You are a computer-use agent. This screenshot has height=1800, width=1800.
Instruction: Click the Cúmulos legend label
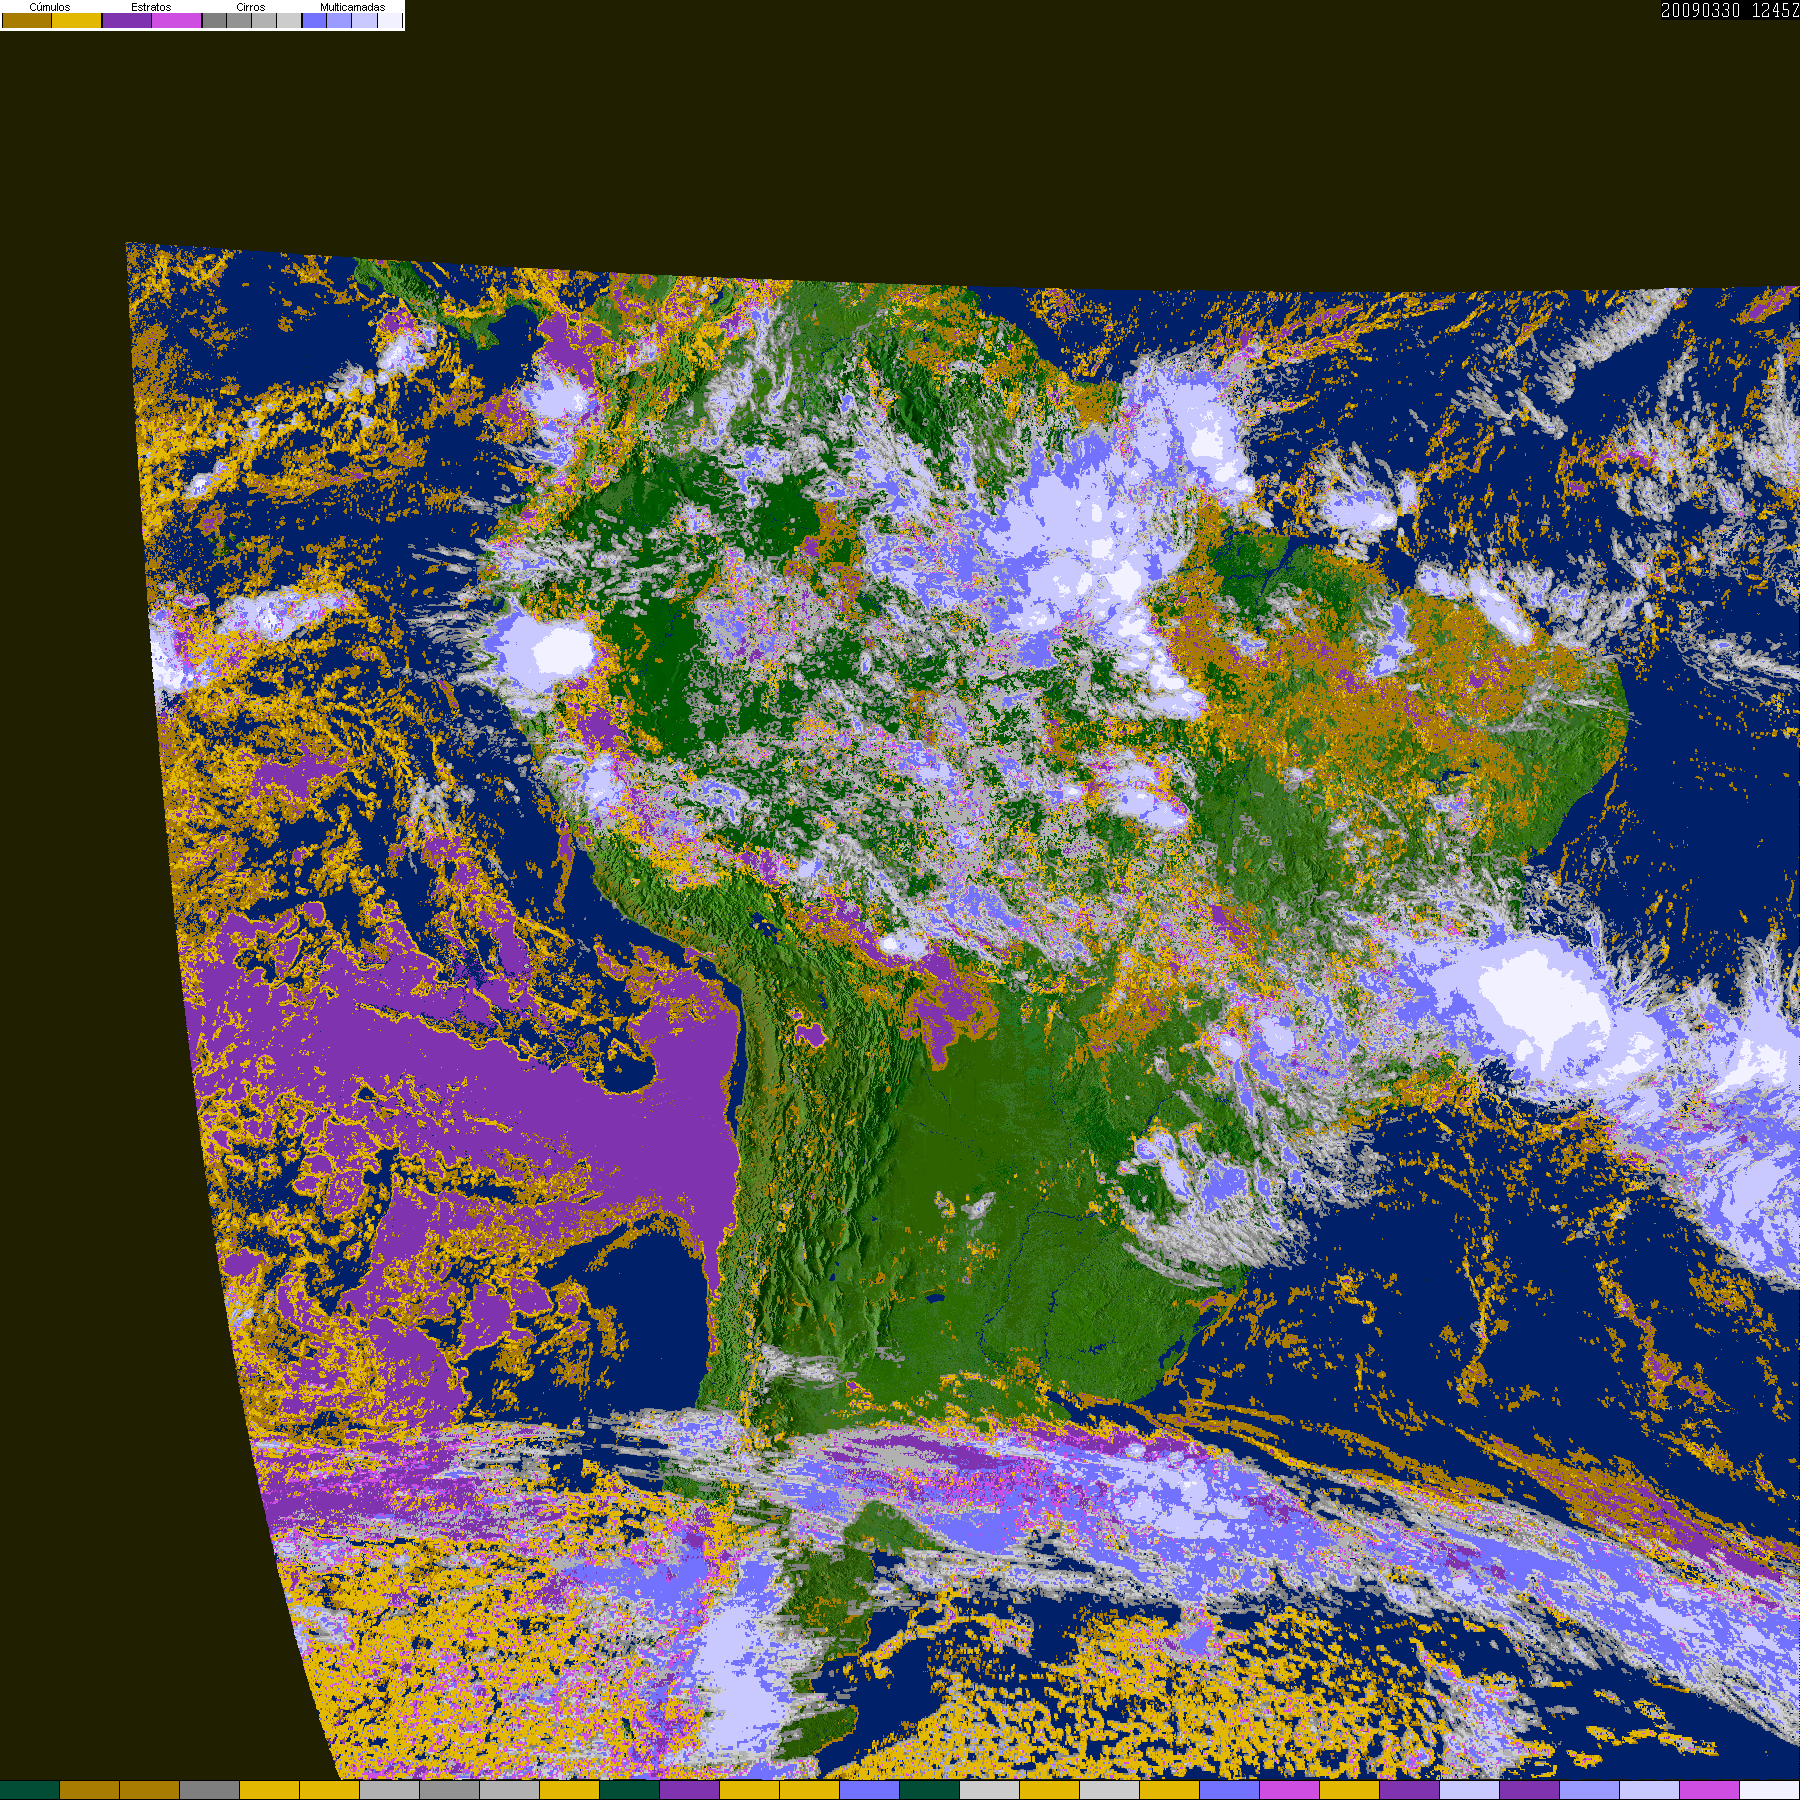pyautogui.click(x=50, y=7)
